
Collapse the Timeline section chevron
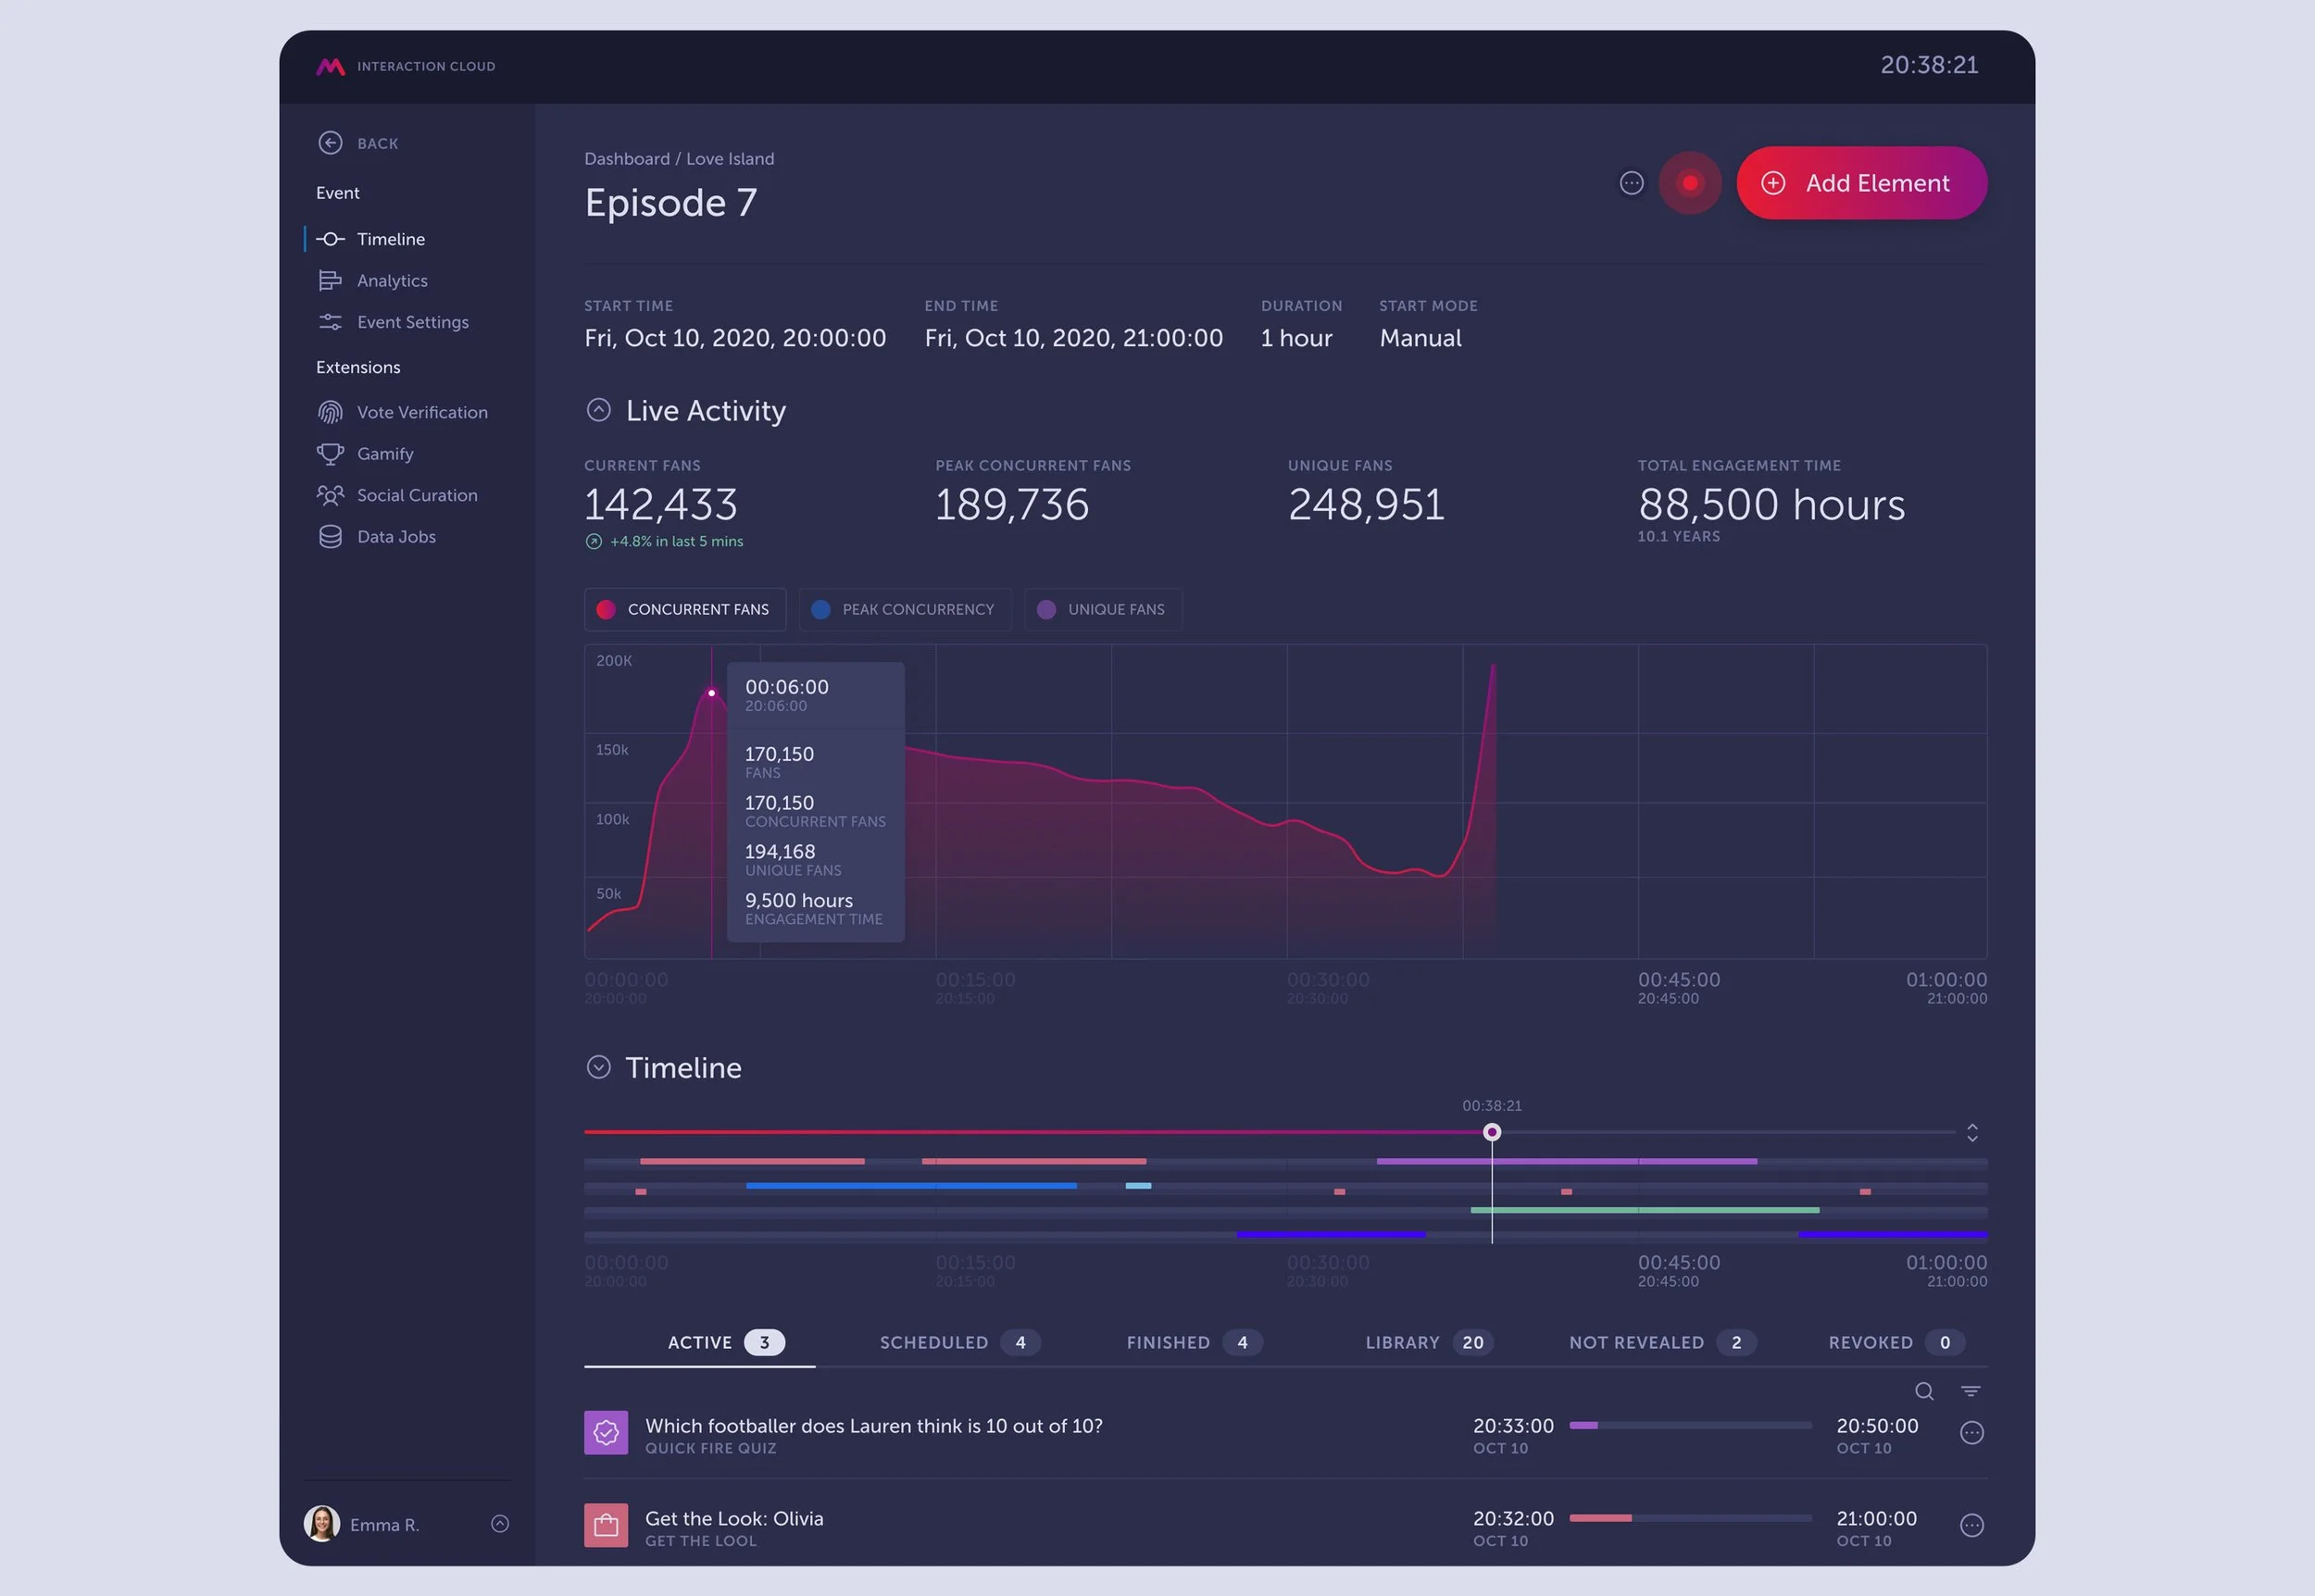coord(598,1067)
